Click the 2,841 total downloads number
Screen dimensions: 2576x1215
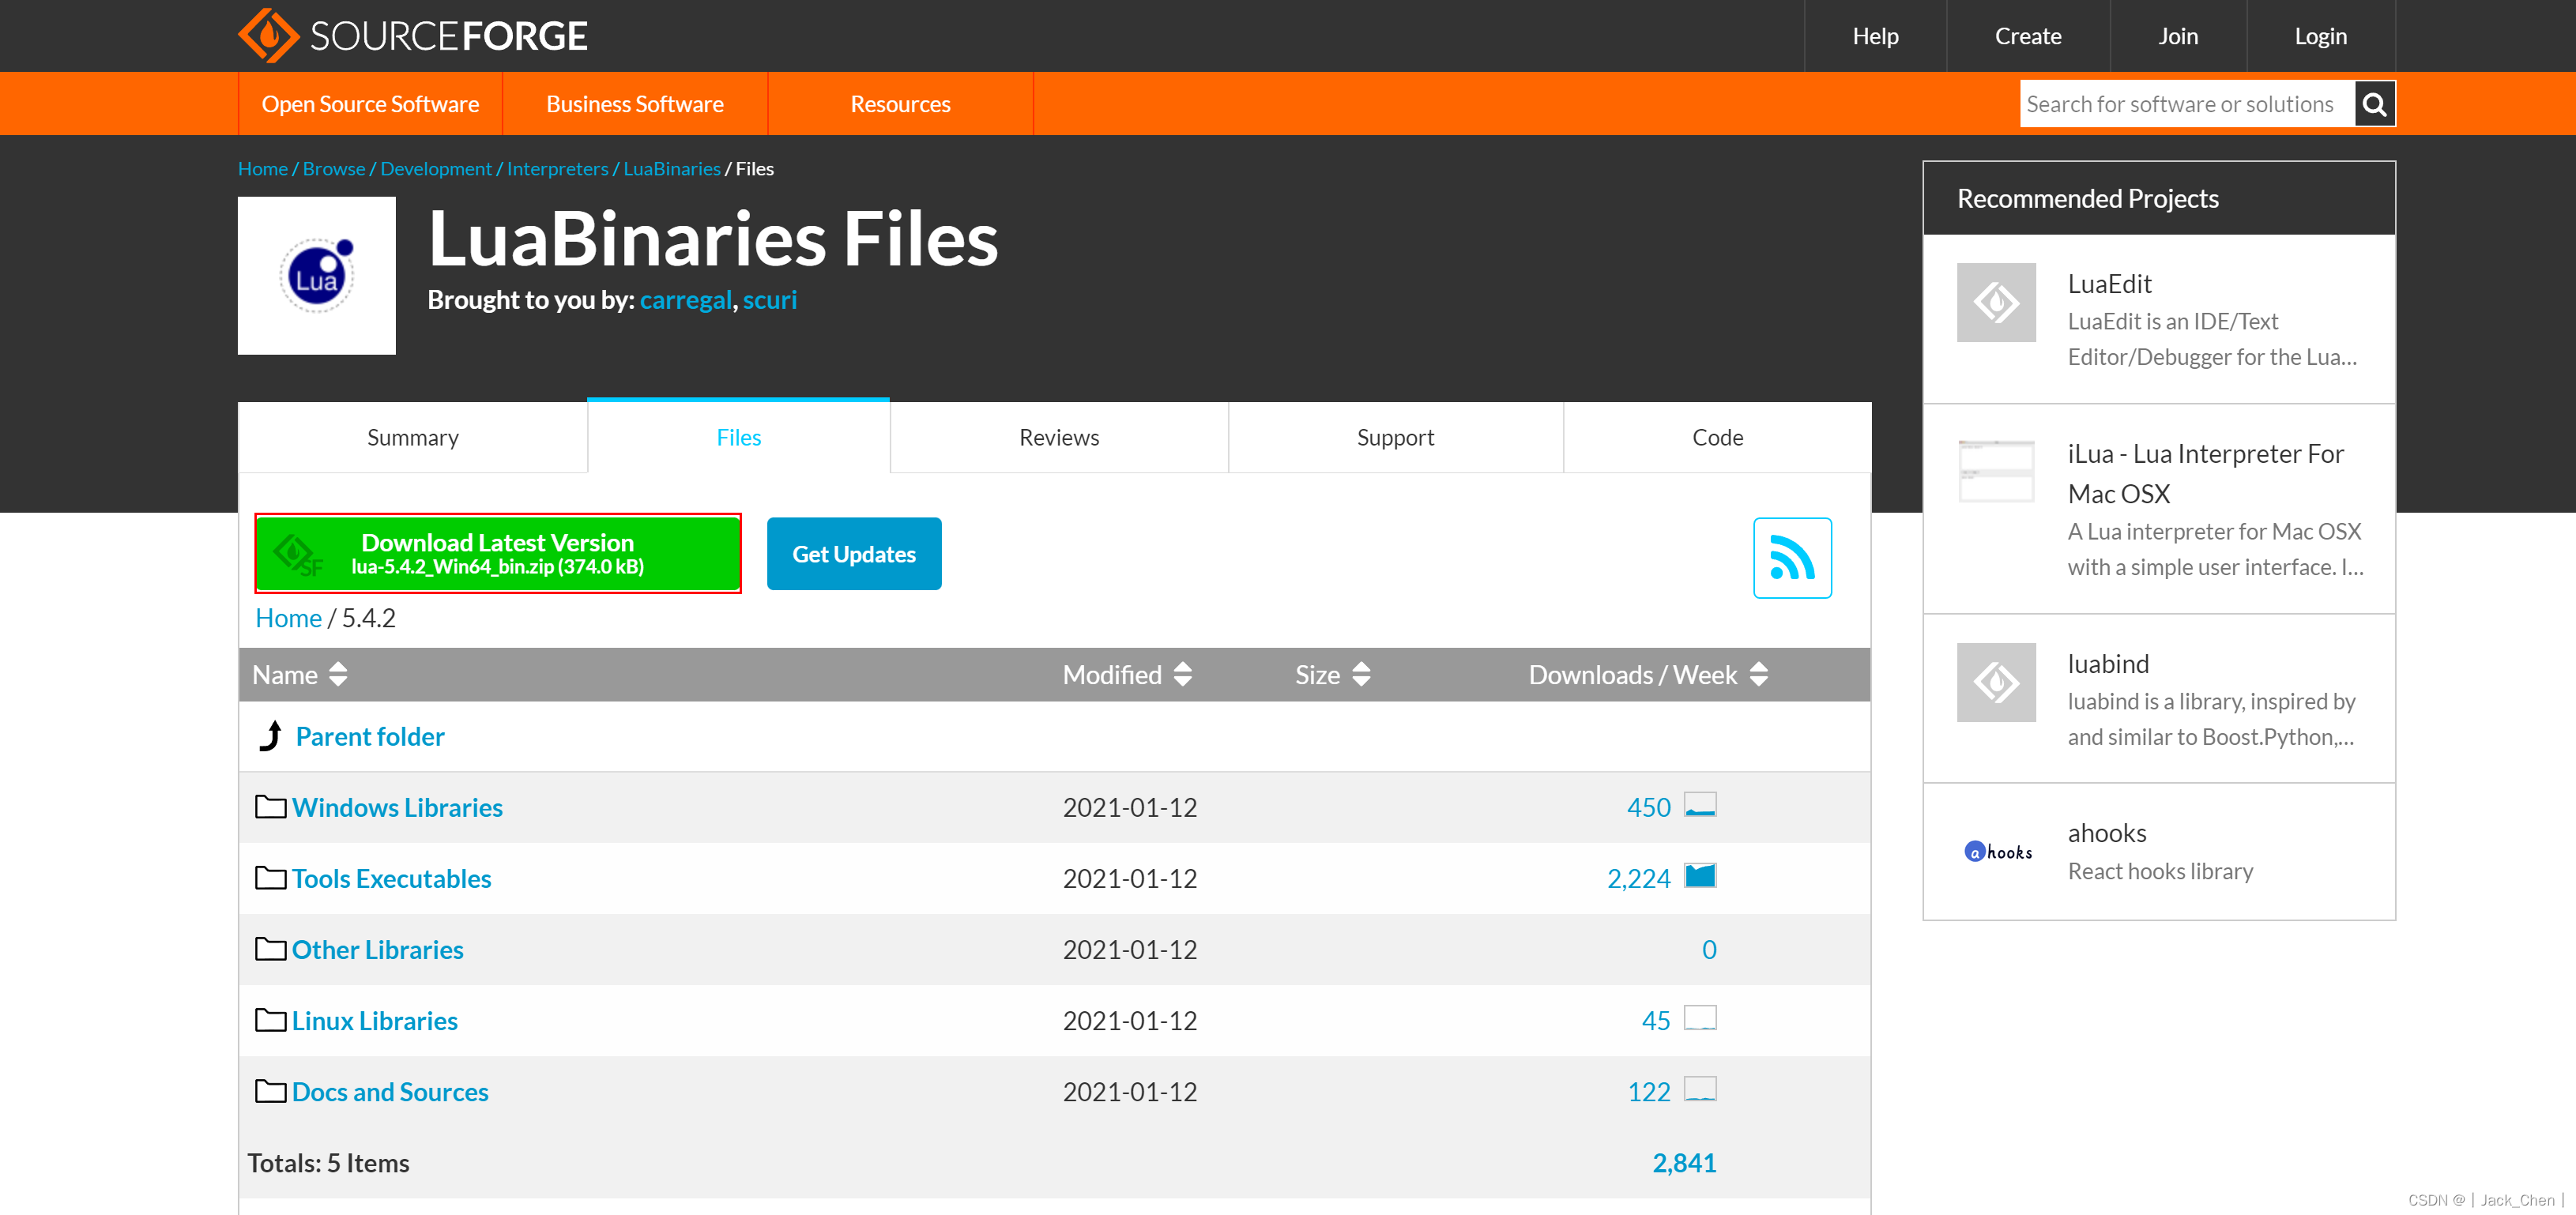[1684, 1162]
